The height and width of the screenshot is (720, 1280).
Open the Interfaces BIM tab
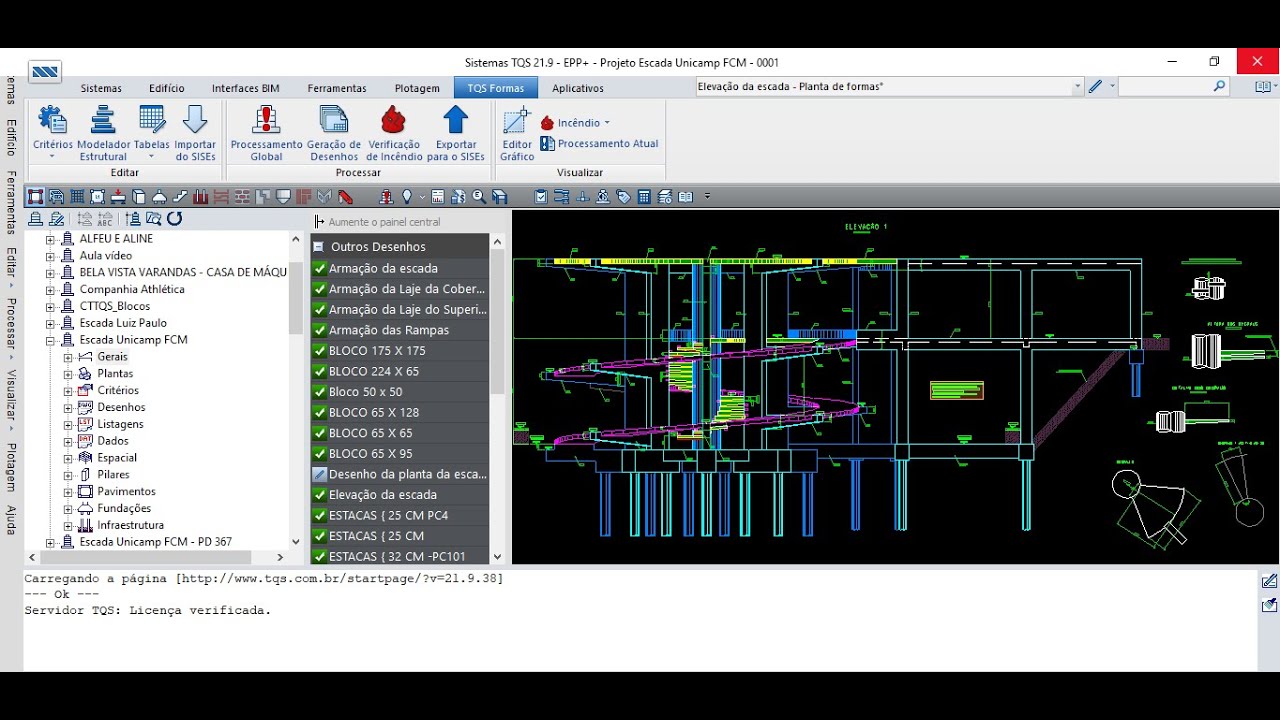(x=246, y=88)
